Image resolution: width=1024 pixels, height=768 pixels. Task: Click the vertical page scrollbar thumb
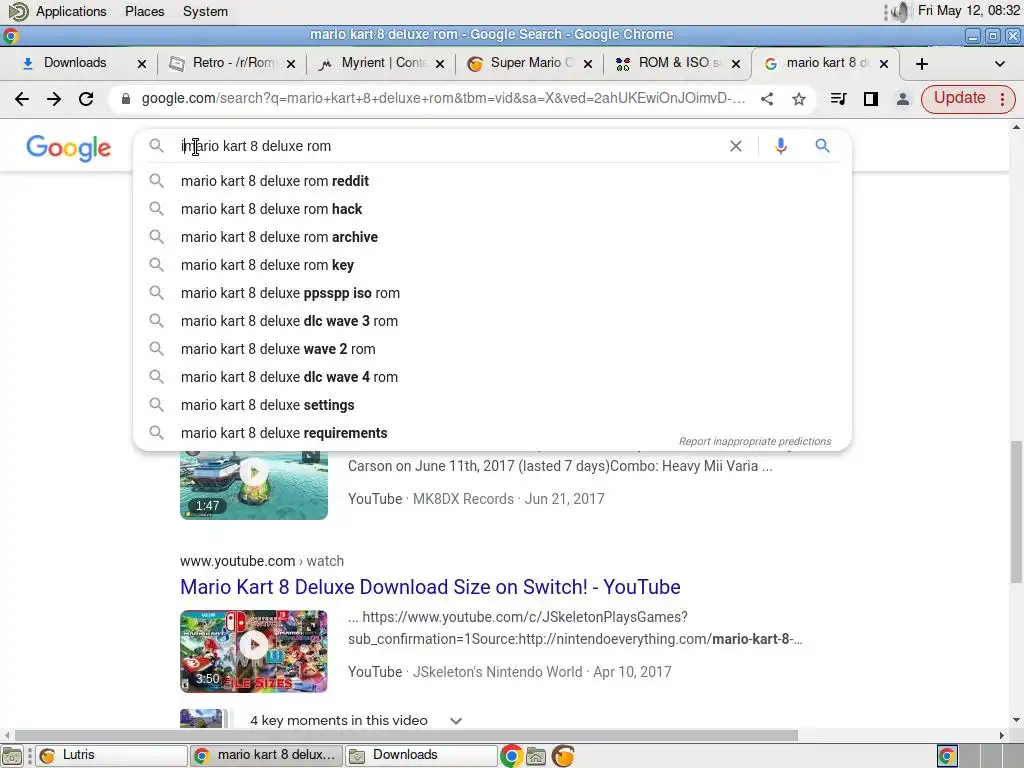(x=1016, y=513)
